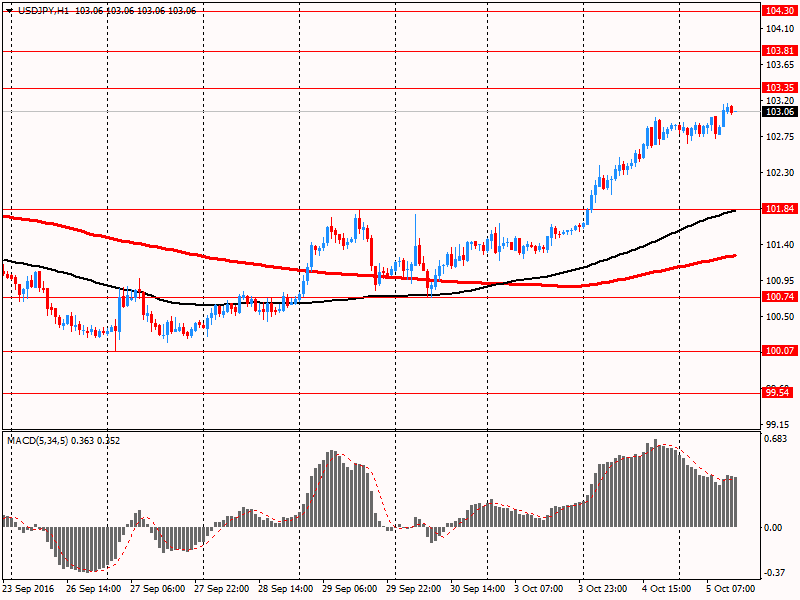800x600 pixels.
Task: Click the MACD scale value 0.00
Action: coord(773,528)
